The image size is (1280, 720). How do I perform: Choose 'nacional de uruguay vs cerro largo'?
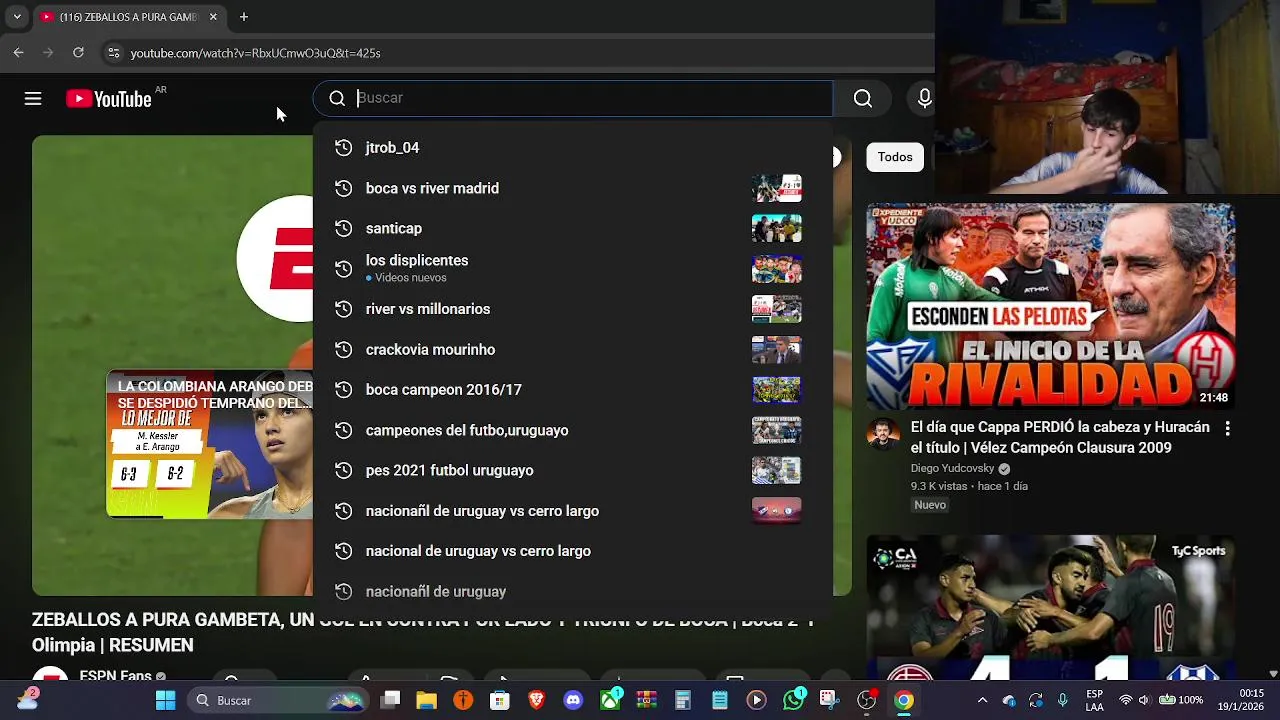[x=572, y=551]
